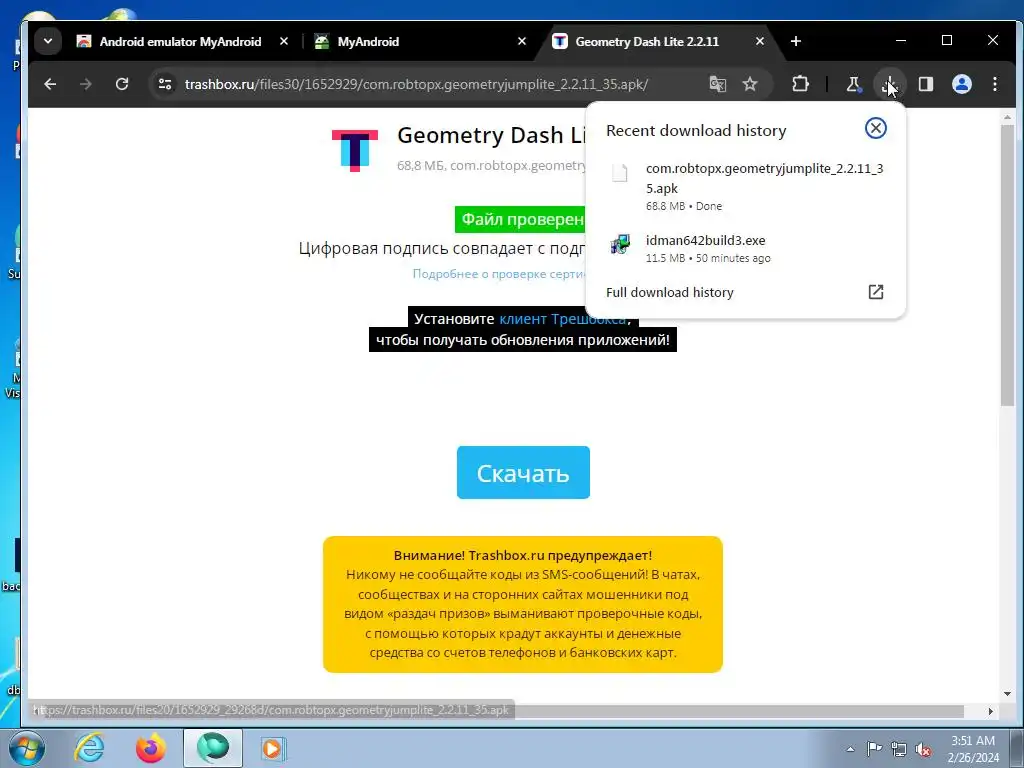Click the Файл проверен green badge
1024x768 pixels.
click(520, 219)
